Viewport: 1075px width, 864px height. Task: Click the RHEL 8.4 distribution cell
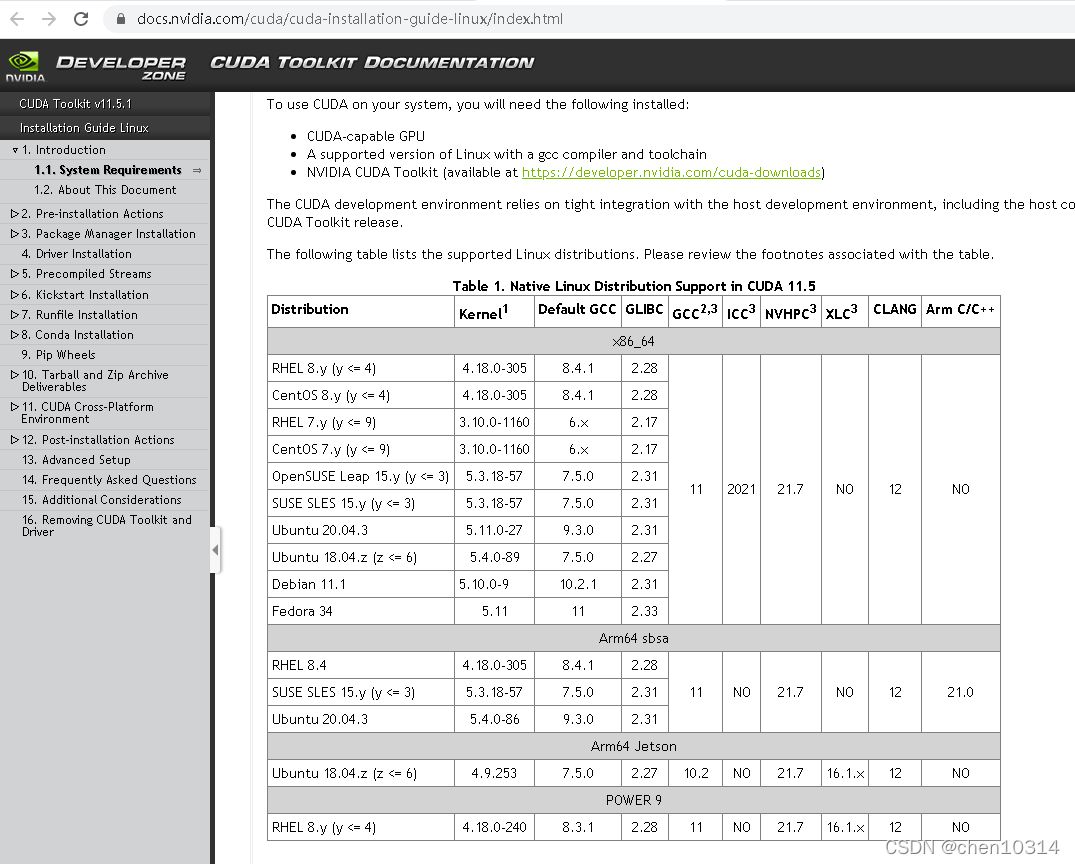pyautogui.click(x=361, y=665)
